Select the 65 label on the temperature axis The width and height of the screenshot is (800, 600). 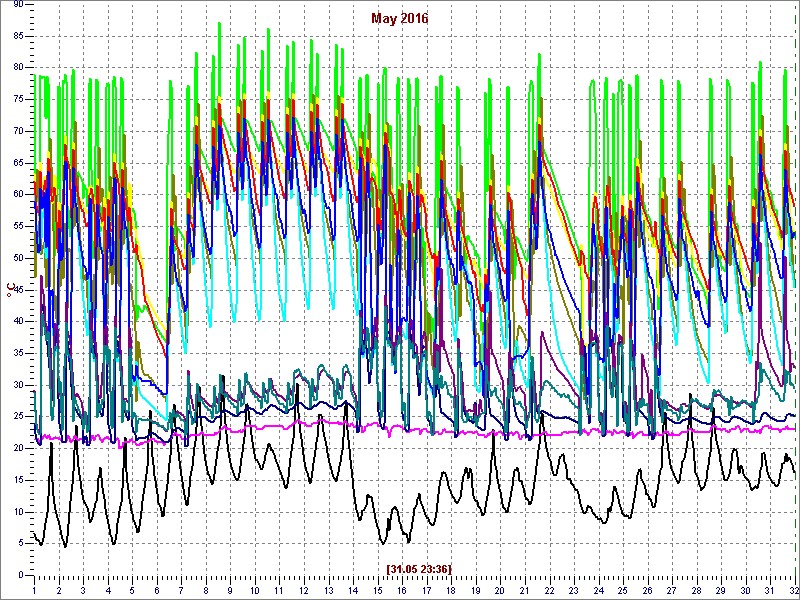pyautogui.click(x=18, y=163)
